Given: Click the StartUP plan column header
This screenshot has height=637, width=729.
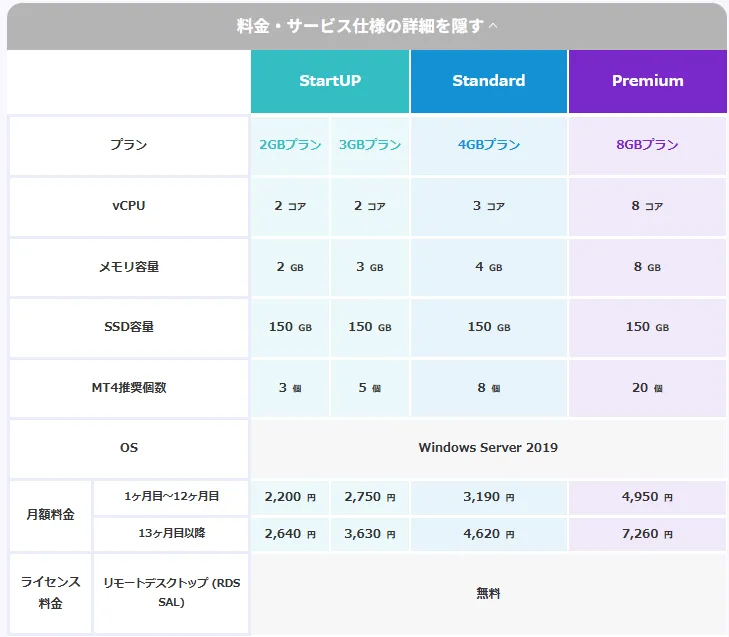Looking at the screenshot, I should [x=330, y=81].
